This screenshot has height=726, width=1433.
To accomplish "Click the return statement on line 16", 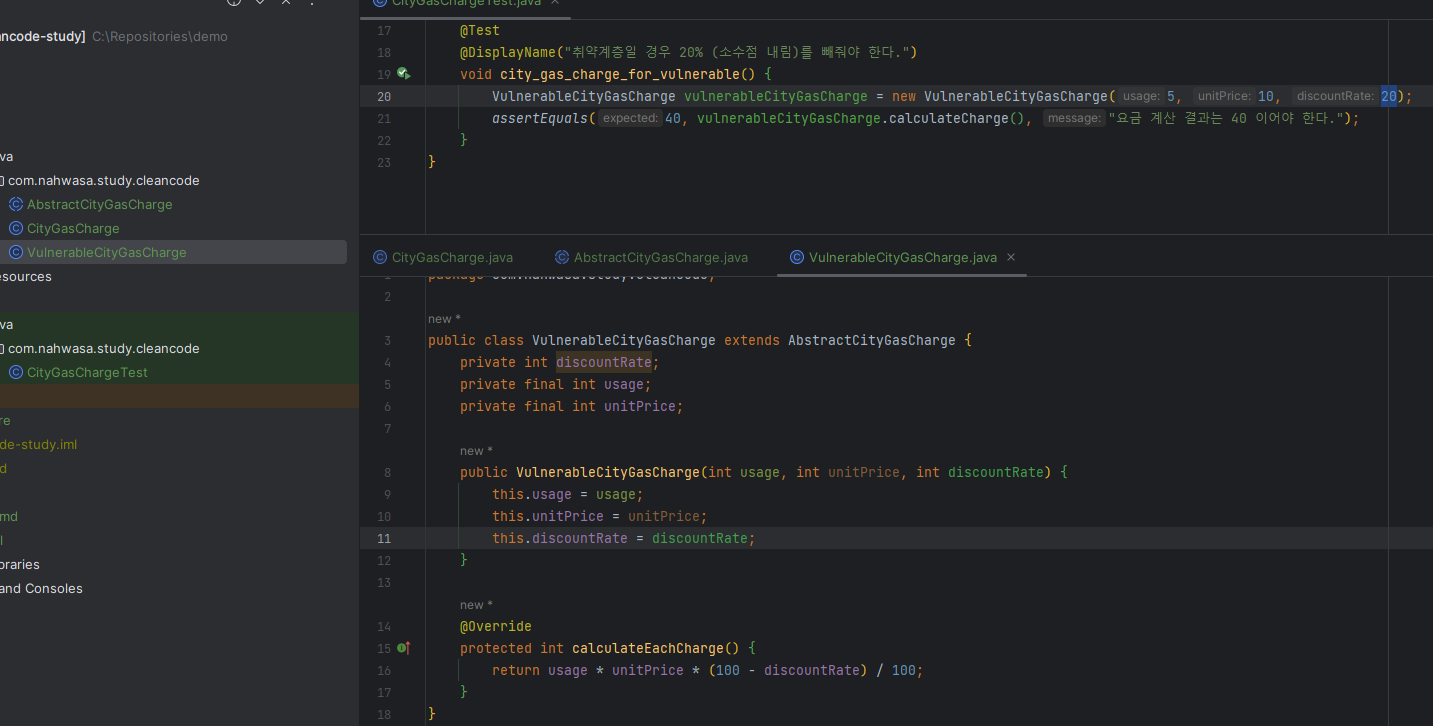I will click(708, 670).
